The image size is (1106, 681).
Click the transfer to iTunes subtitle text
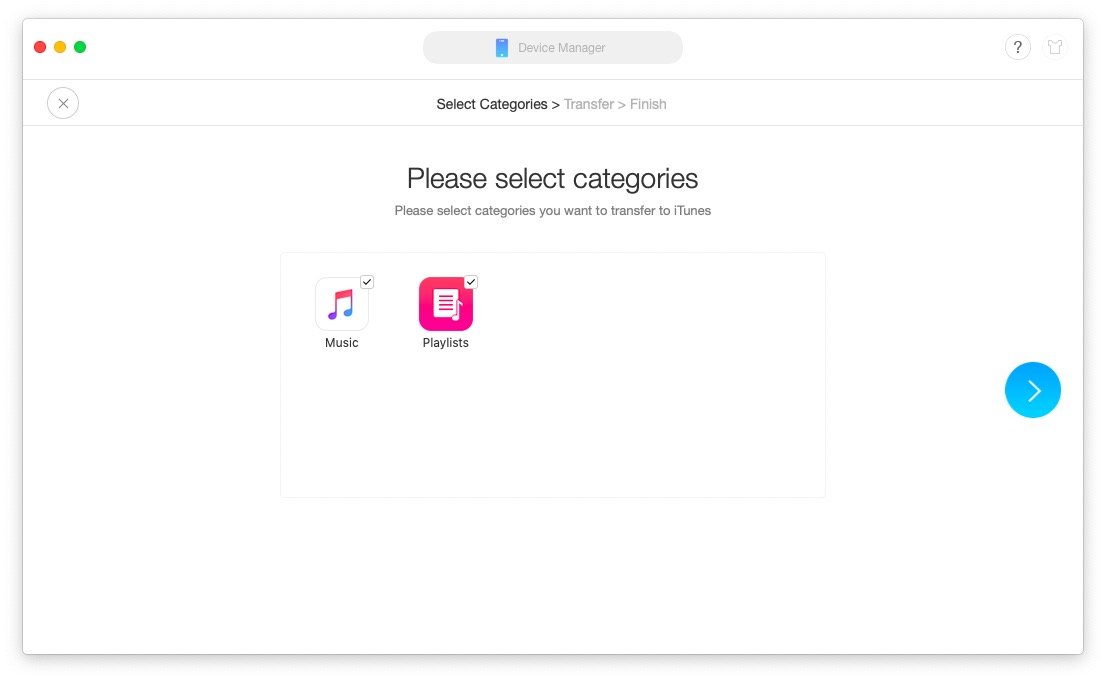(552, 210)
